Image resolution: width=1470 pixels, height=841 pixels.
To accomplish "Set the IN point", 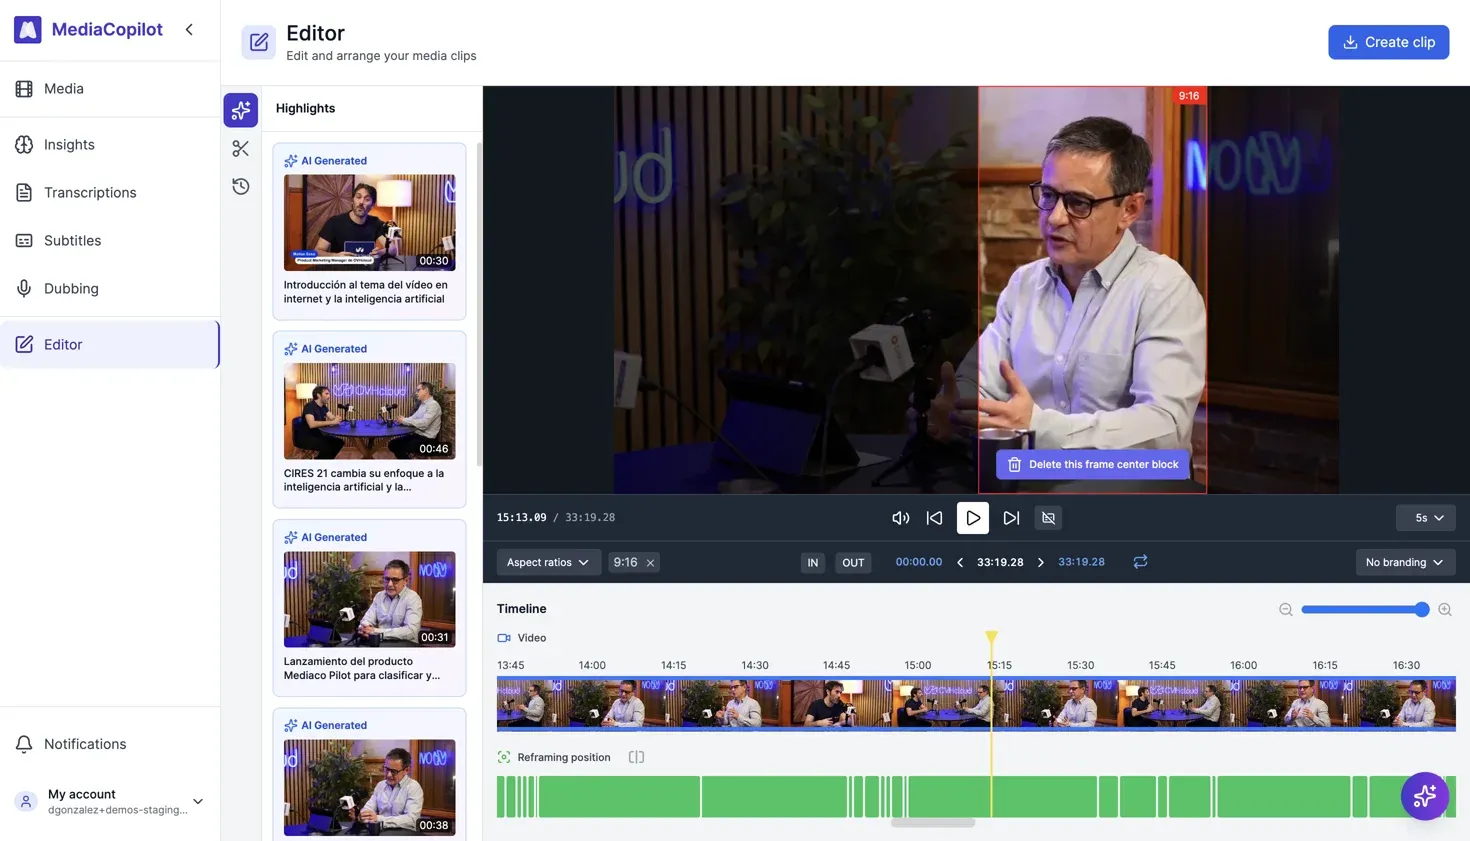I will 812,563.
